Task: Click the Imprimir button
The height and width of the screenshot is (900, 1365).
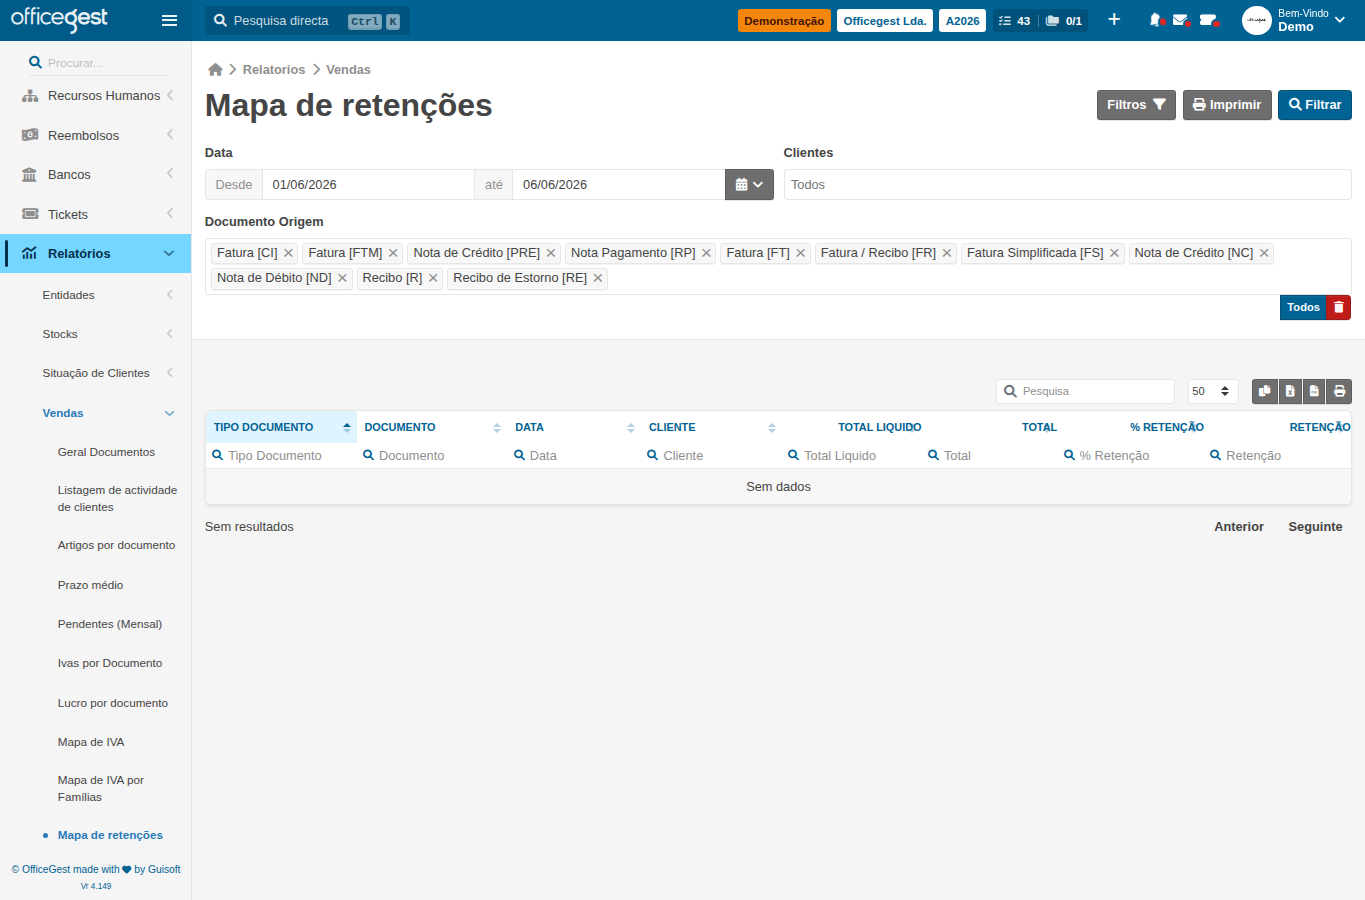Action: coord(1227,105)
